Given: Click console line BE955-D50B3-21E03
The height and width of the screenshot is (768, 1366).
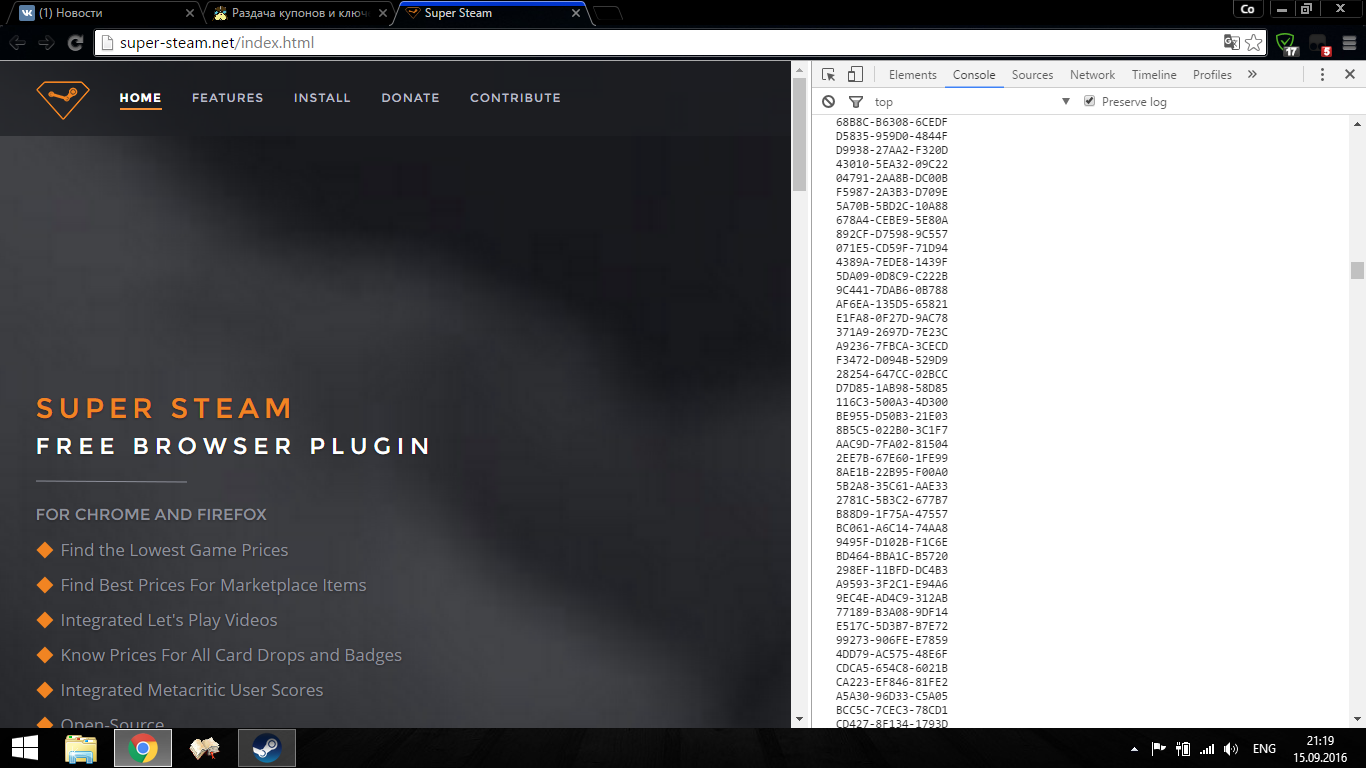Looking at the screenshot, I should coord(892,416).
